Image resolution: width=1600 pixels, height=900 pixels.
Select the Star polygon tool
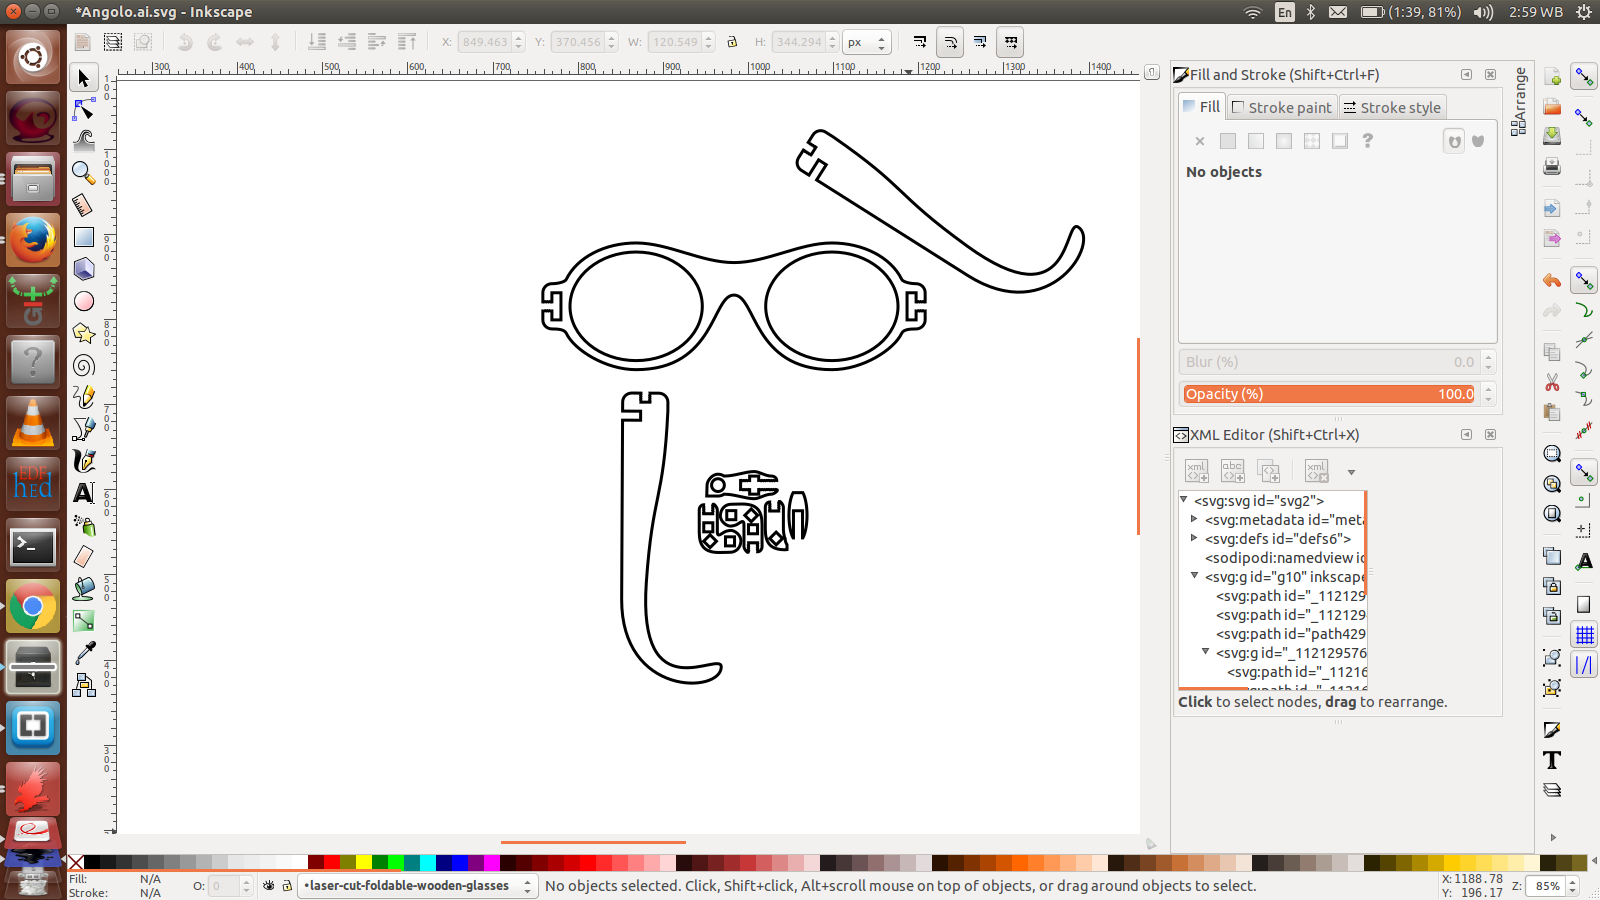click(84, 333)
